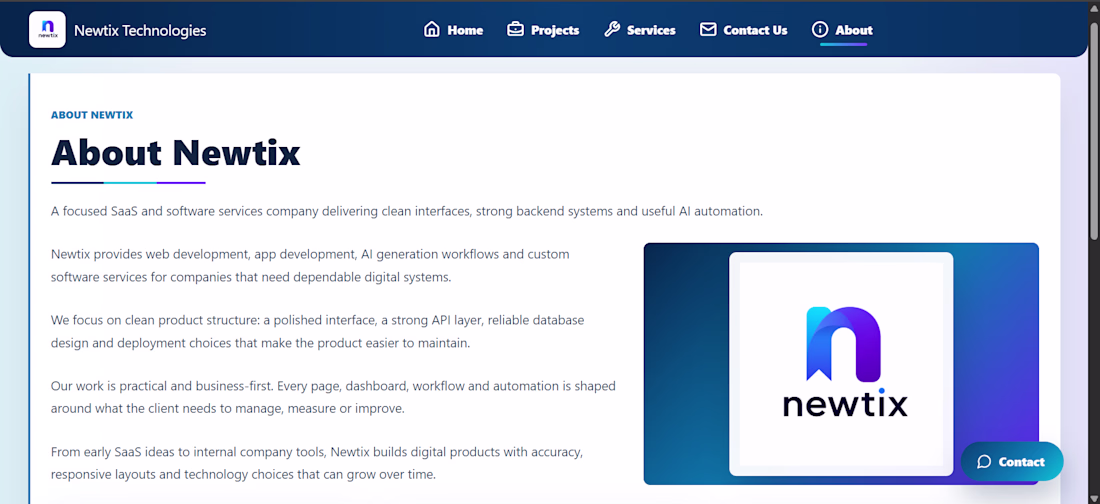Click the small "ABOUT NEWTIX" label

(92, 114)
